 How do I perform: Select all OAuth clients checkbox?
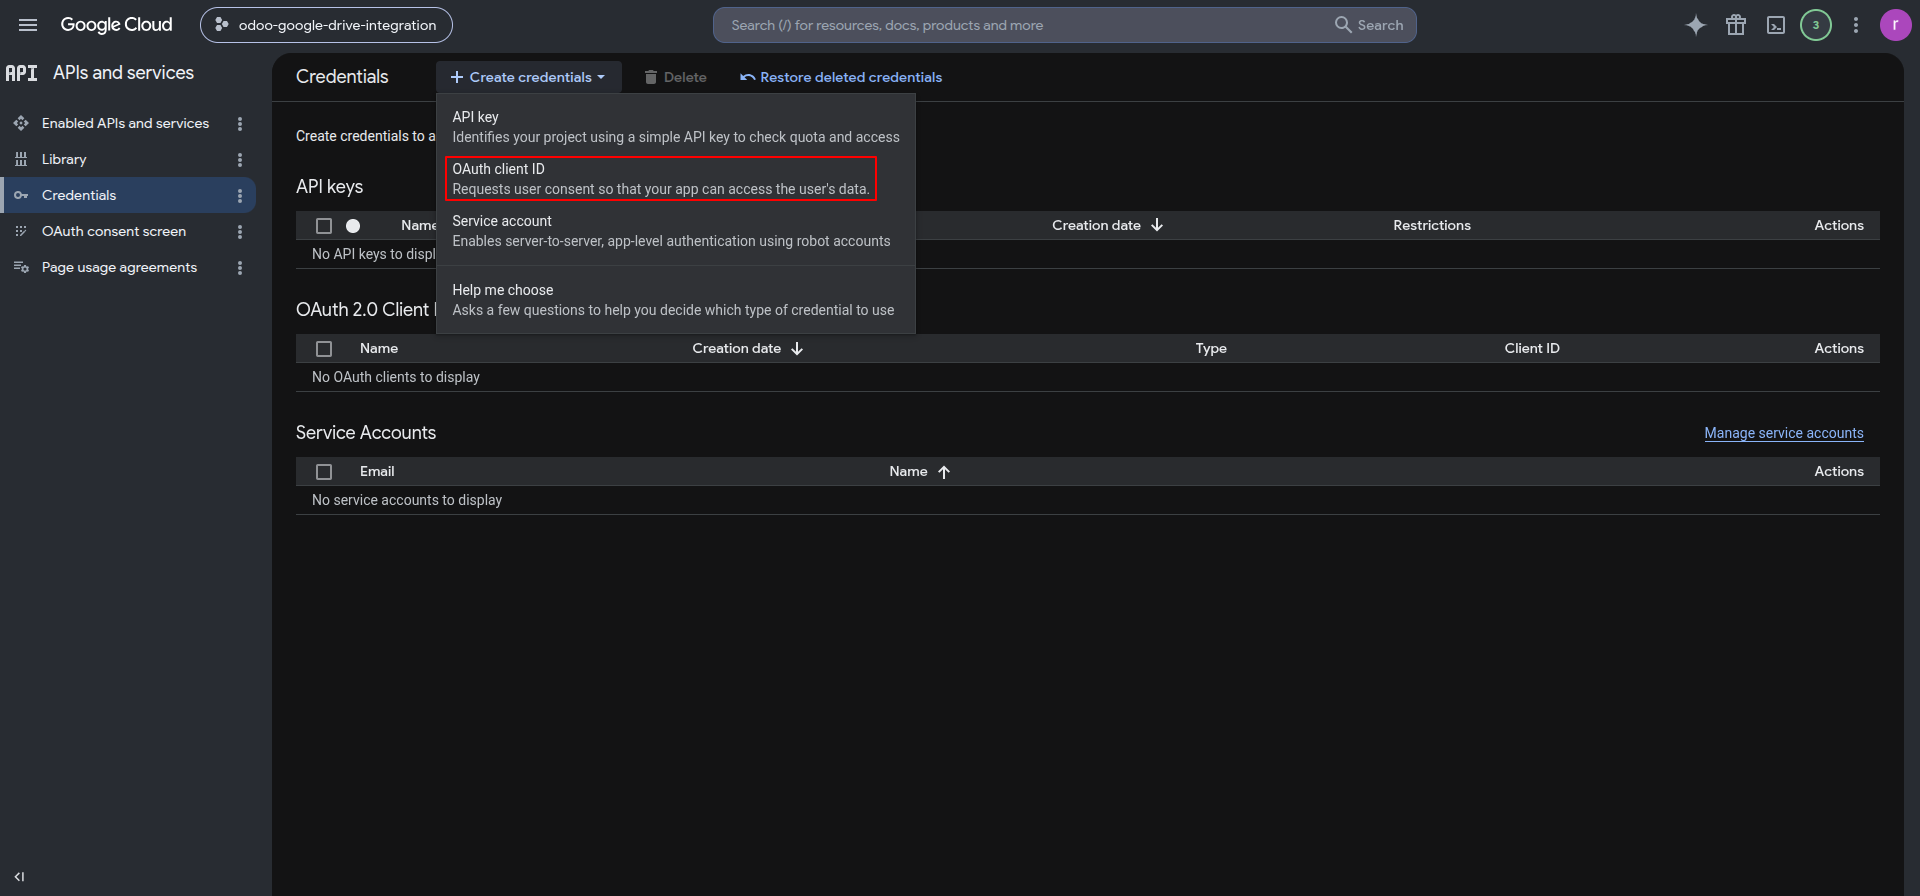[324, 349]
